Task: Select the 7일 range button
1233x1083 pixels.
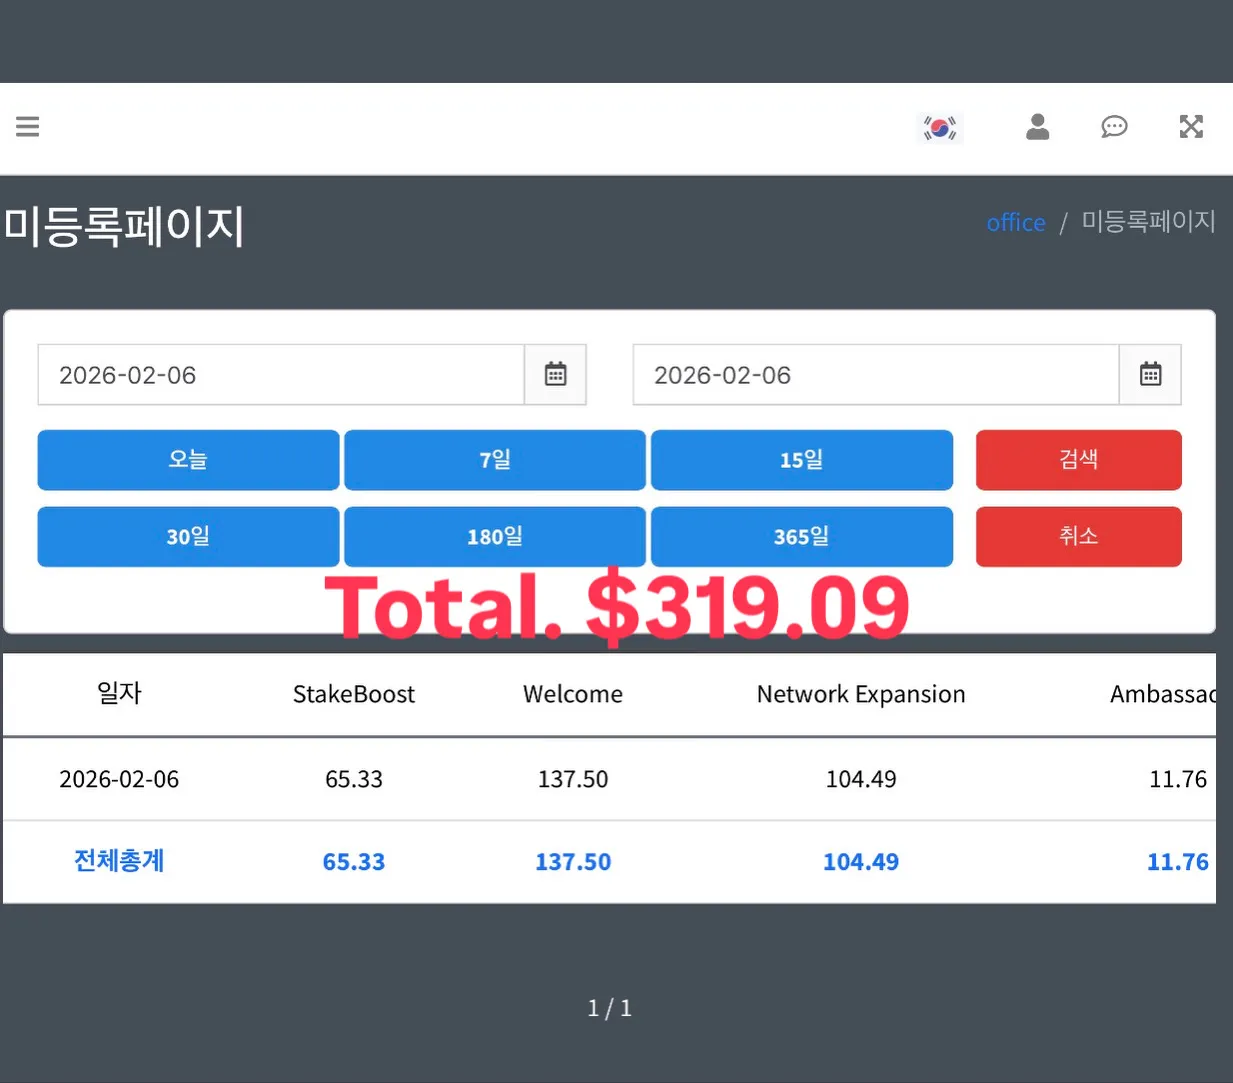Action: click(x=495, y=460)
